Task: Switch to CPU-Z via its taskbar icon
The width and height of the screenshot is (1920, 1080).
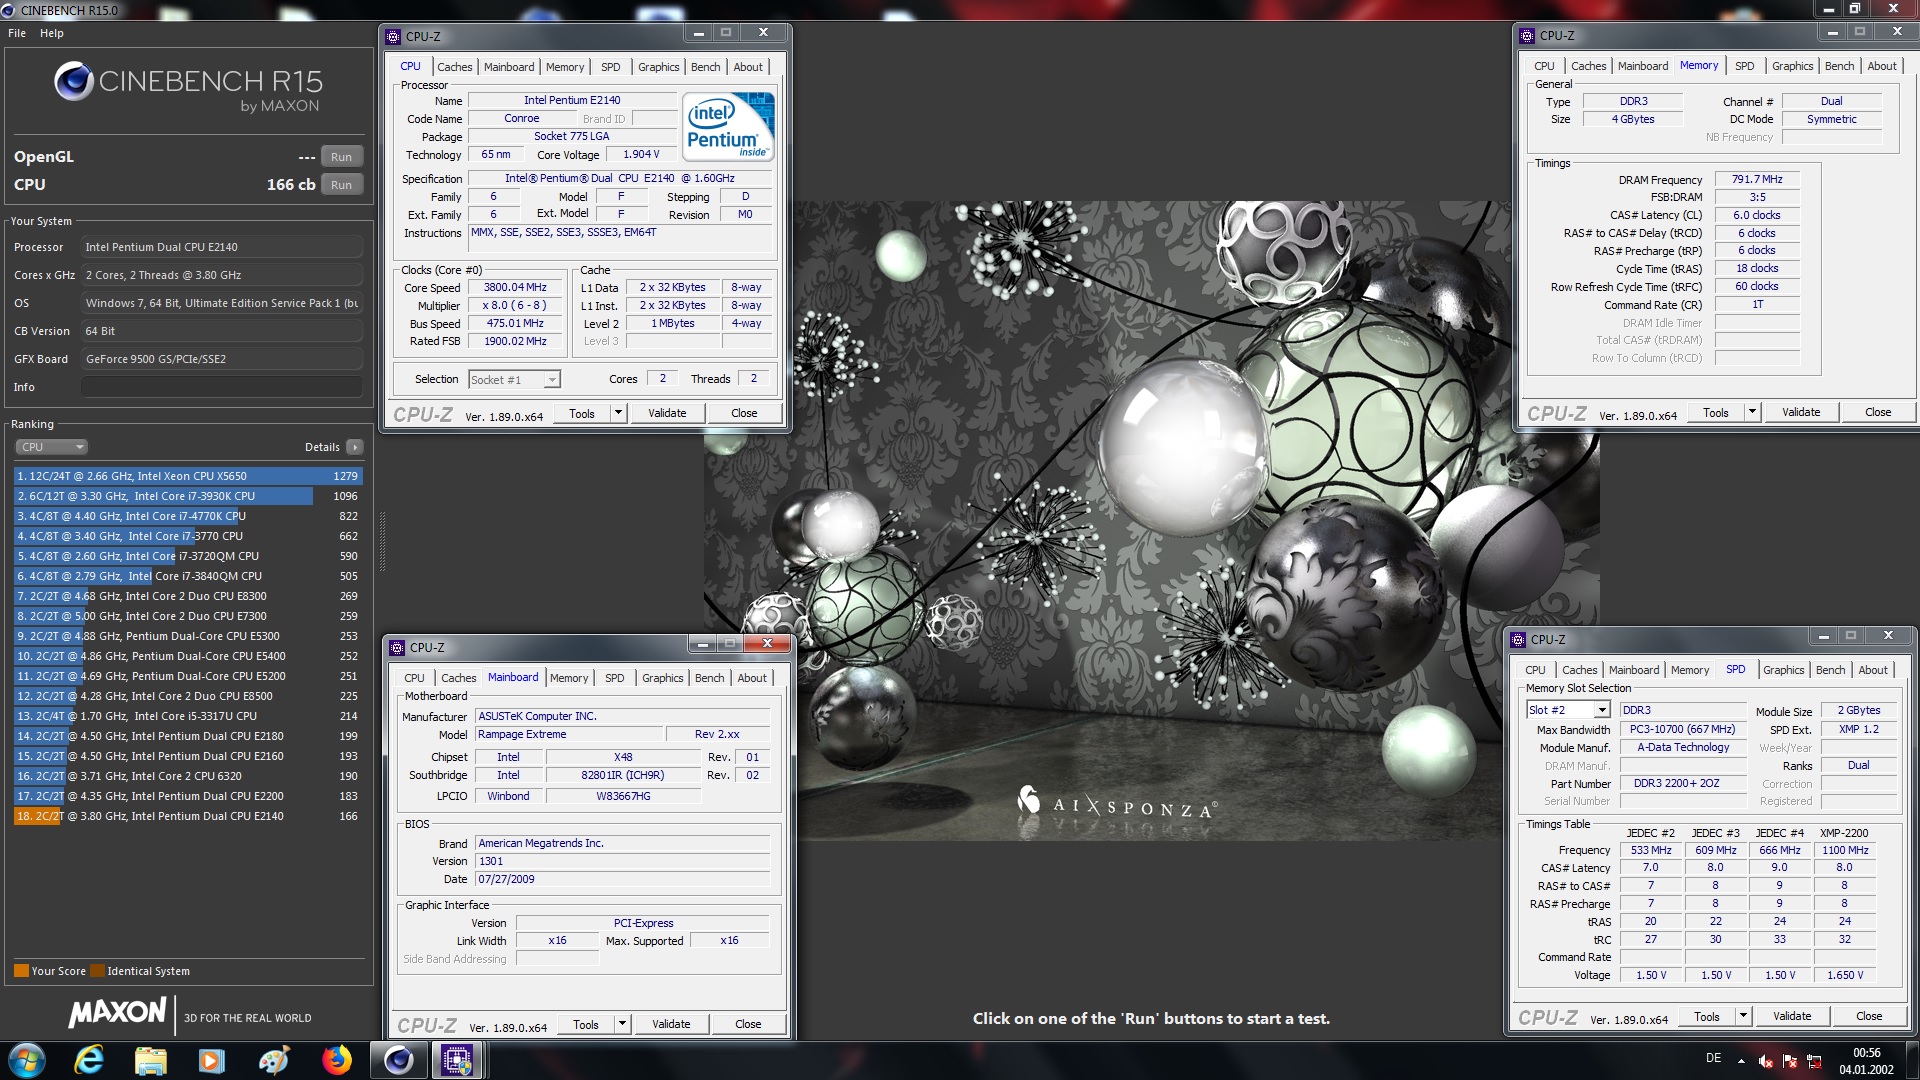Action: 458,1060
